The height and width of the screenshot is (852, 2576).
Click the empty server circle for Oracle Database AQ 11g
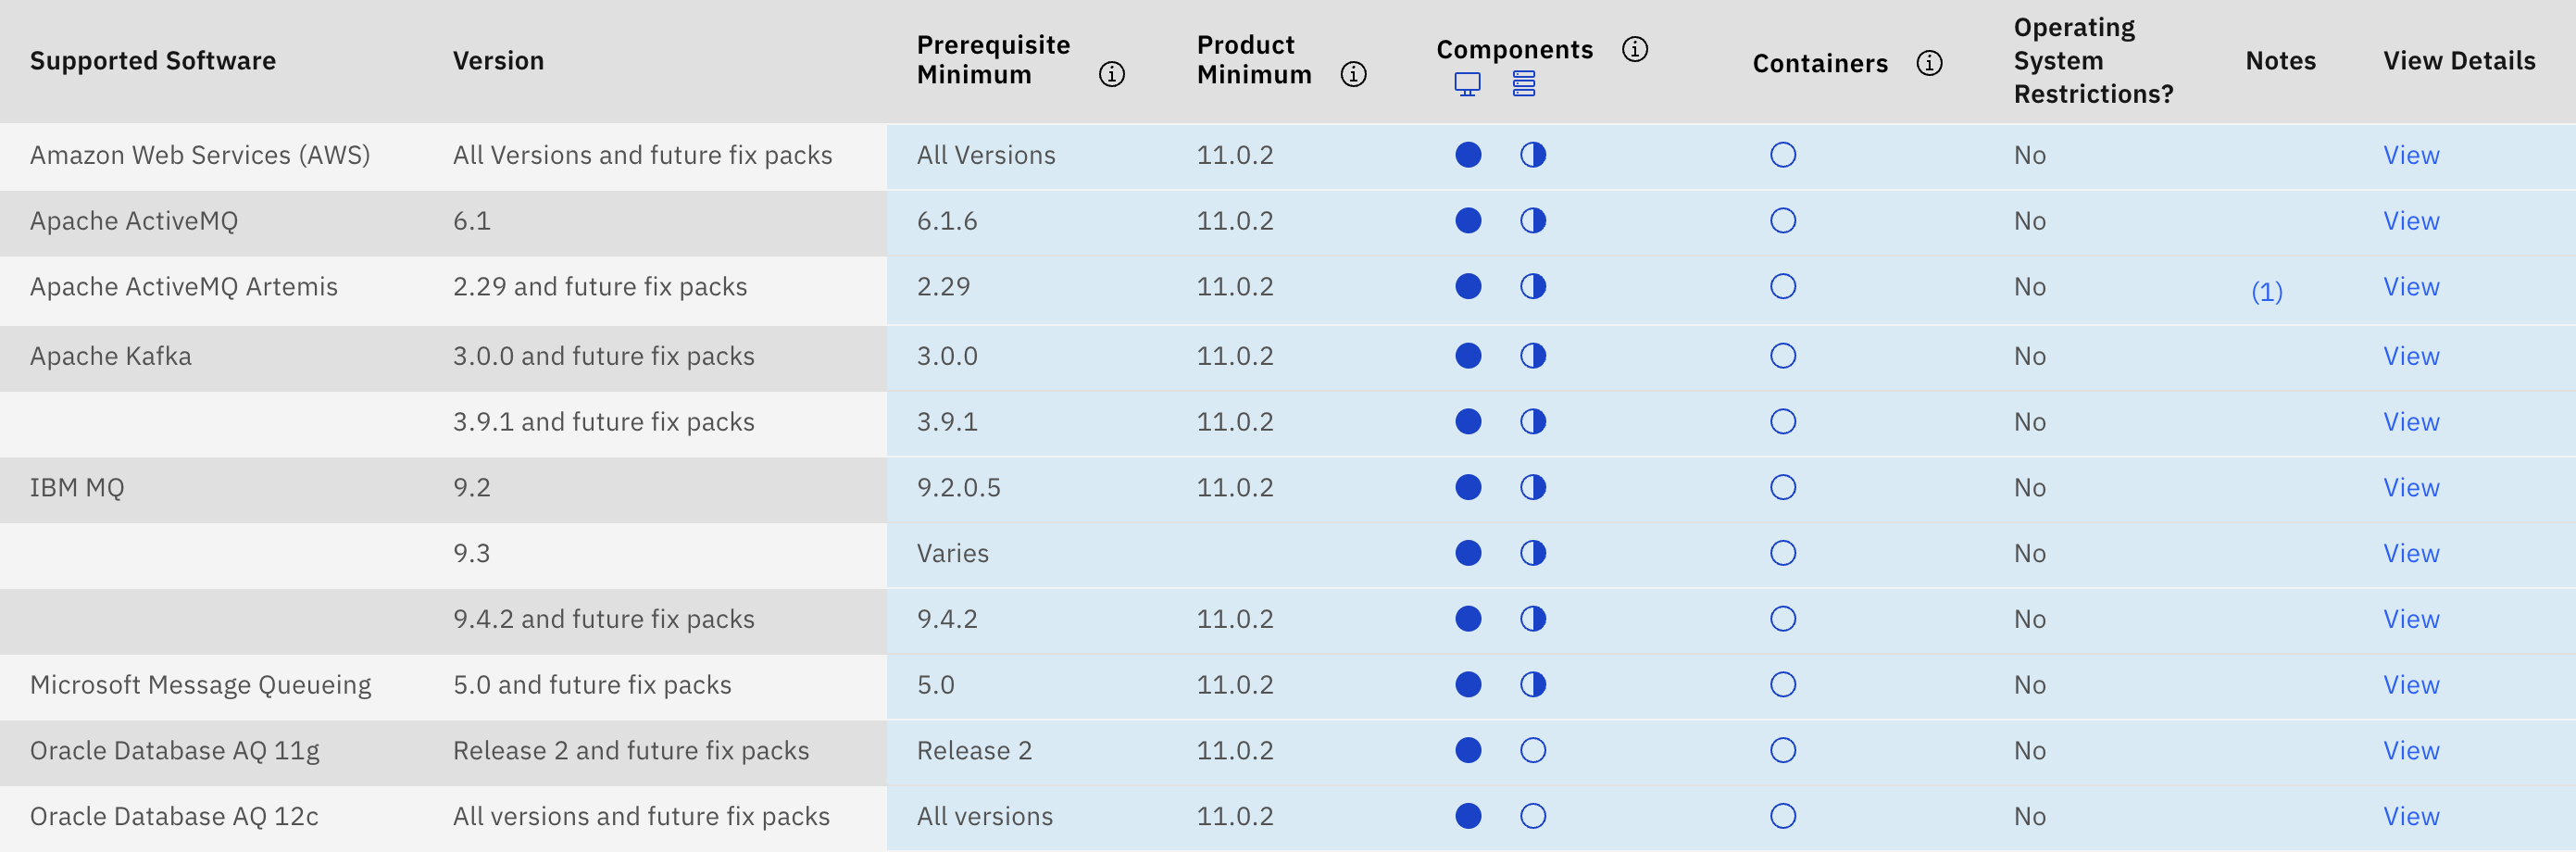[x=1532, y=750]
